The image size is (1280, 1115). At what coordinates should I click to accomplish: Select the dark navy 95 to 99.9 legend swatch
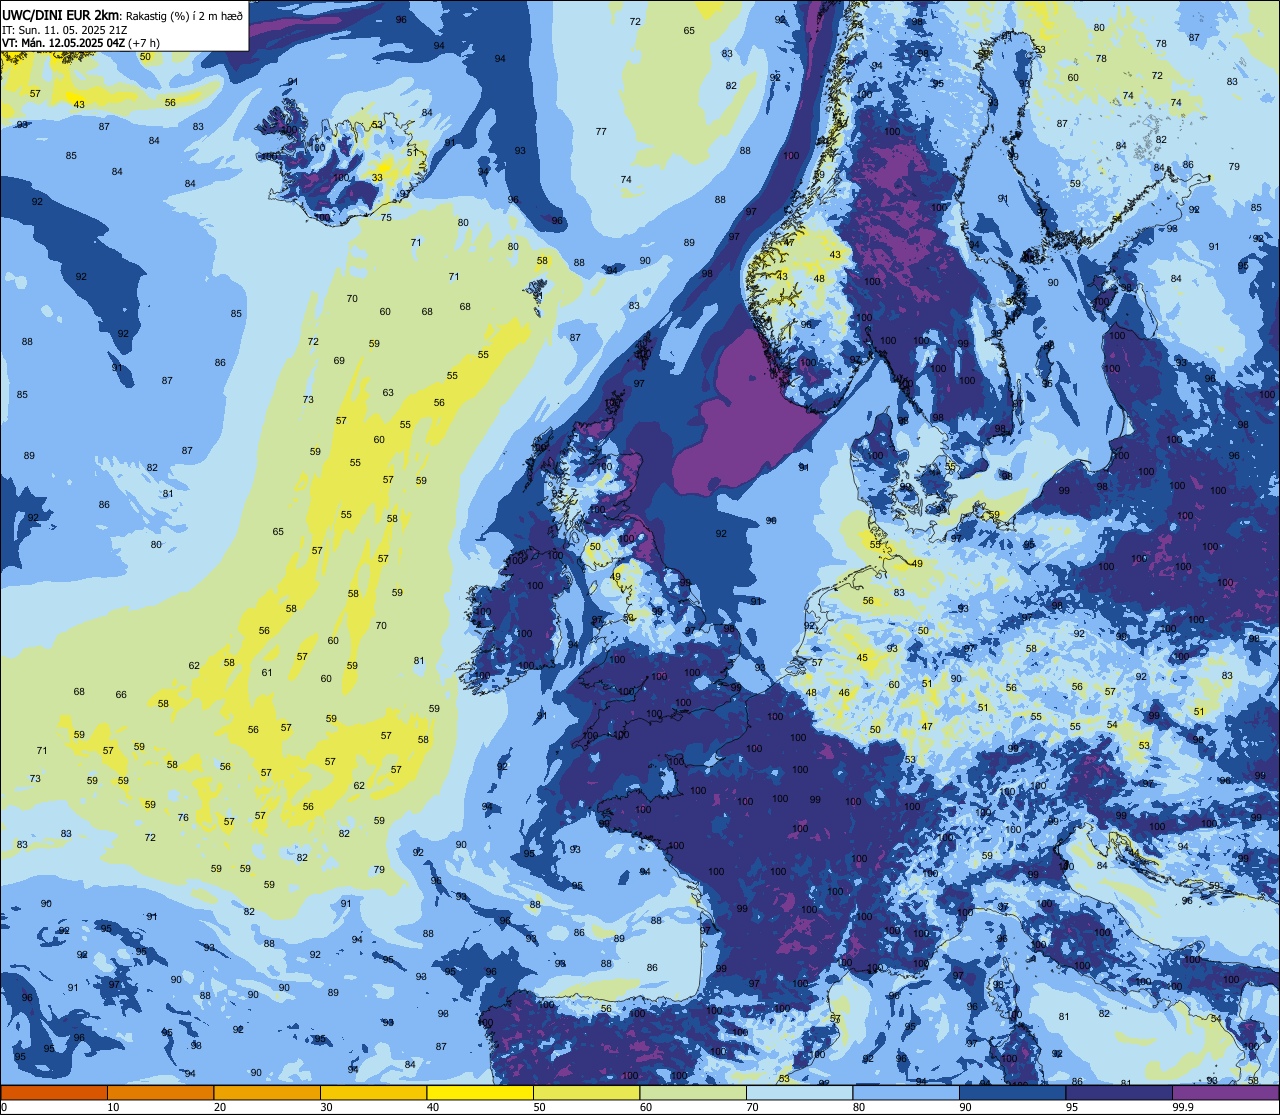click(x=1119, y=1092)
